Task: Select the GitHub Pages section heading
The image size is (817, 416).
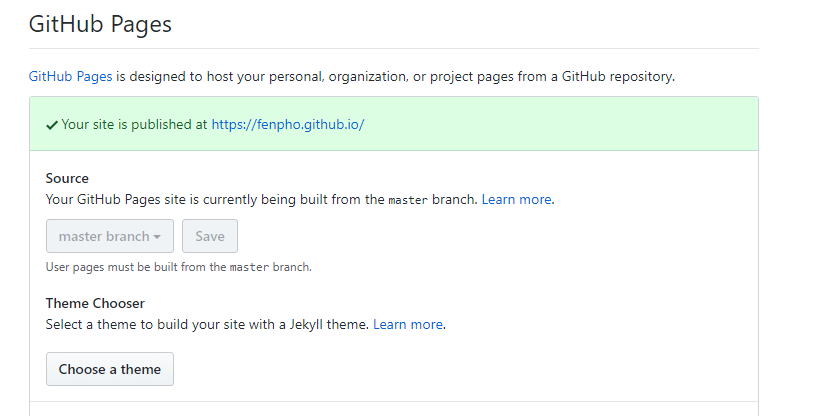Action: tap(100, 25)
